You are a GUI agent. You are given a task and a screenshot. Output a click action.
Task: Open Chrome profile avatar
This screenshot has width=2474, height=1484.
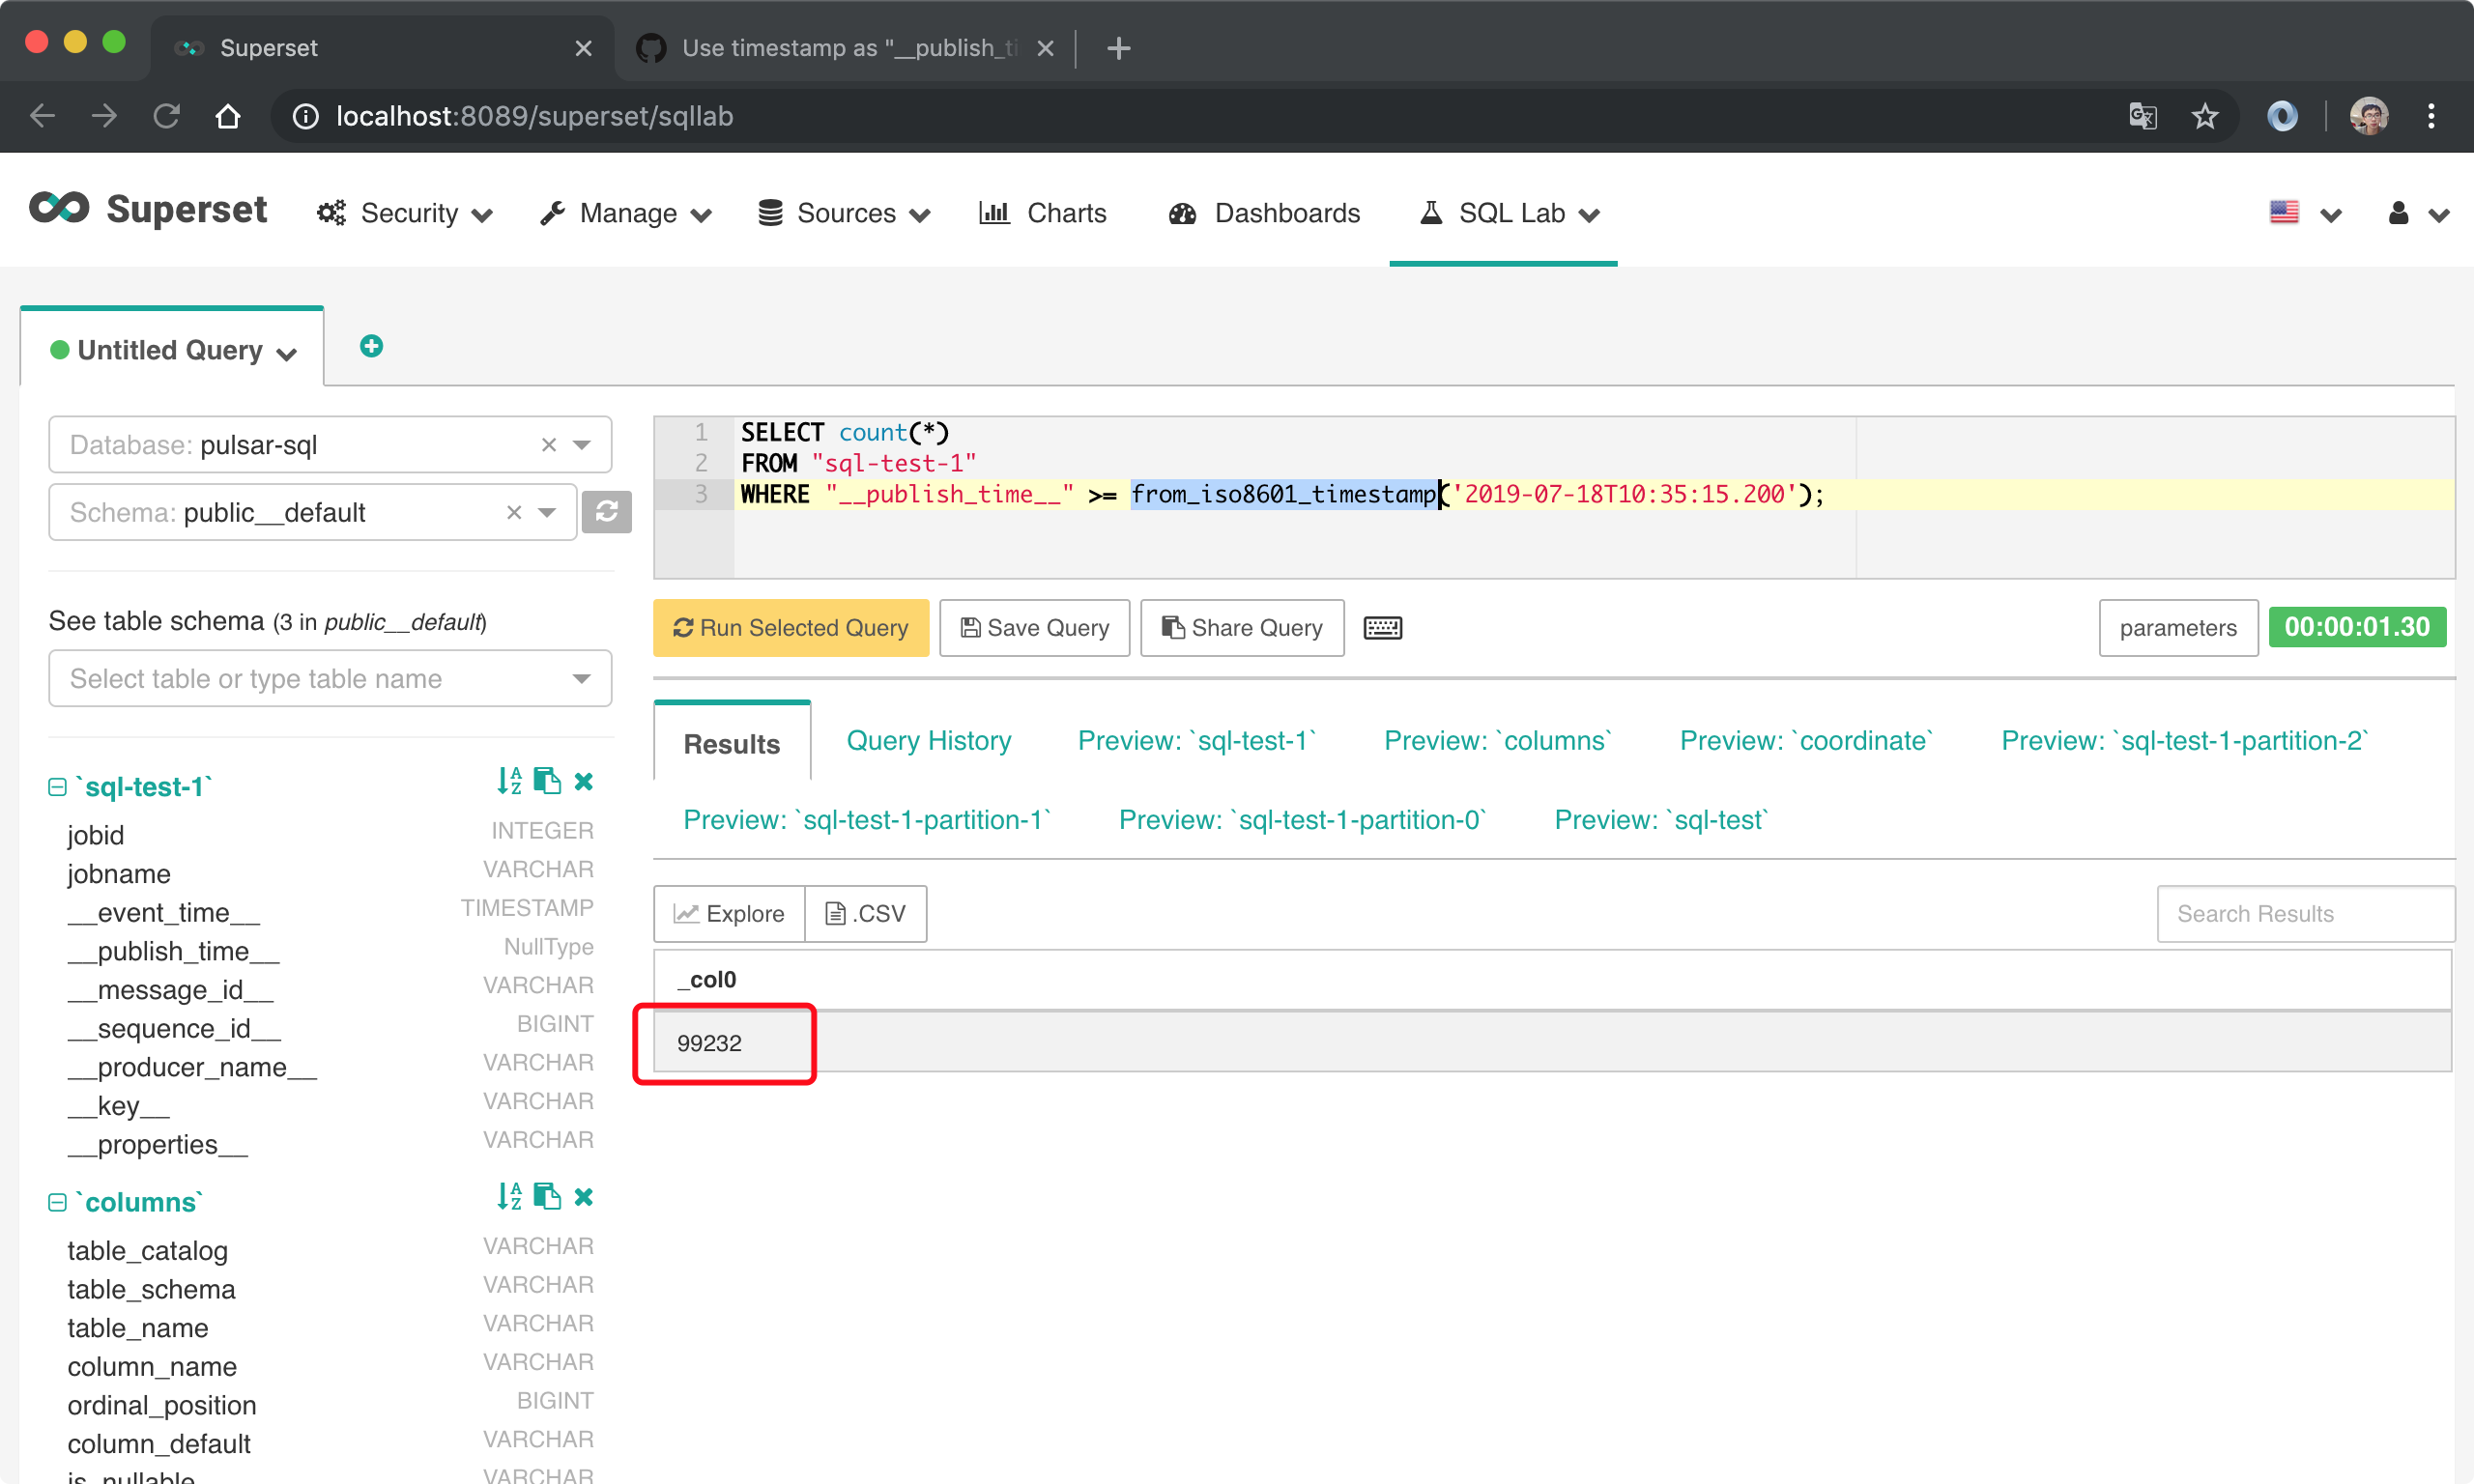(x=2368, y=117)
